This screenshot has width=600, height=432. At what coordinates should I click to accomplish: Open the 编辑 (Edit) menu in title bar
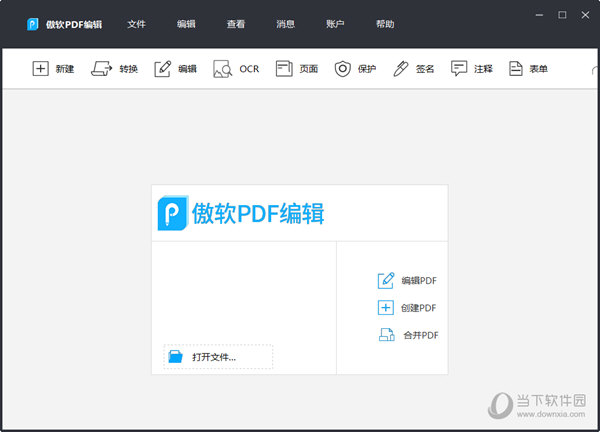click(x=186, y=24)
